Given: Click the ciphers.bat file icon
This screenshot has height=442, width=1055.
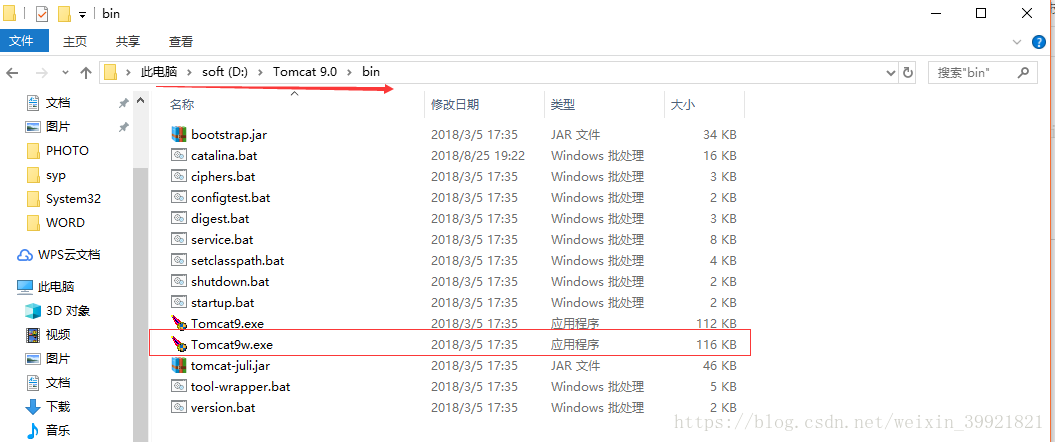Looking at the screenshot, I should (178, 176).
